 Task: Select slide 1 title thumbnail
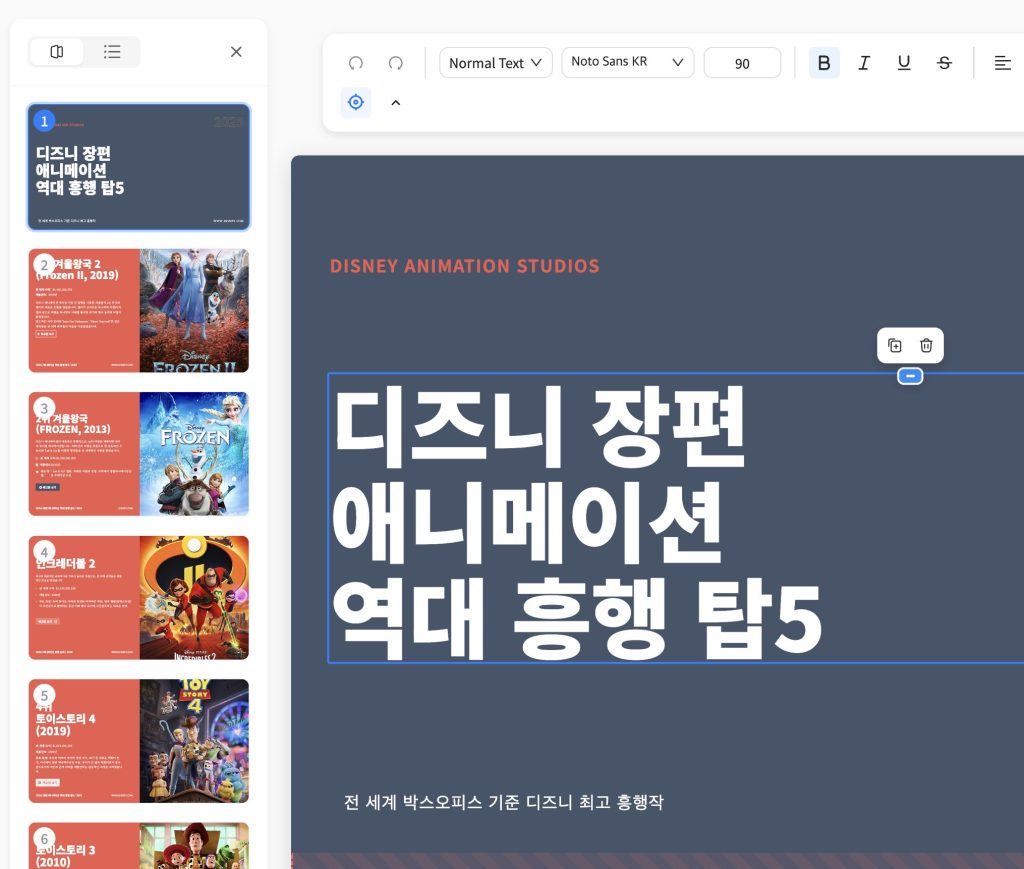coord(139,167)
